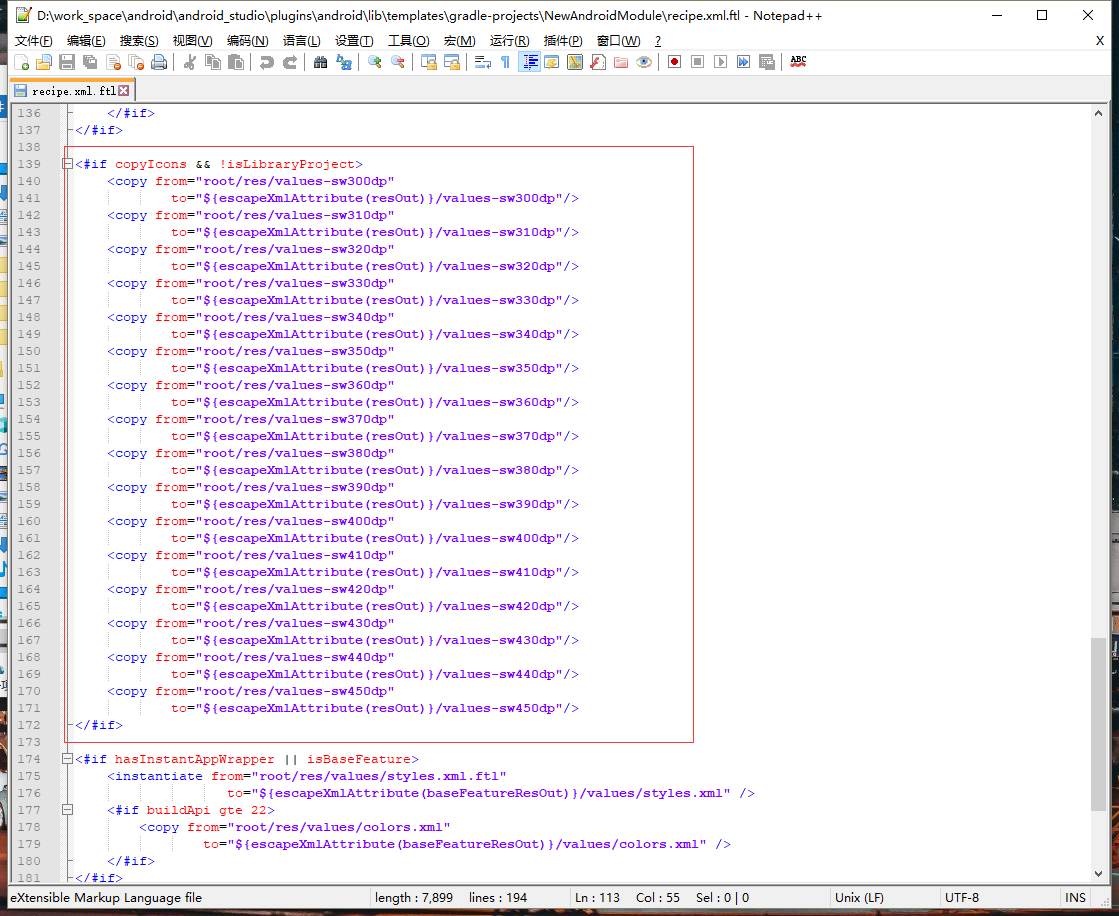Image resolution: width=1119 pixels, height=916 pixels.
Task: Collapse the fold at line 174
Action: (67, 759)
